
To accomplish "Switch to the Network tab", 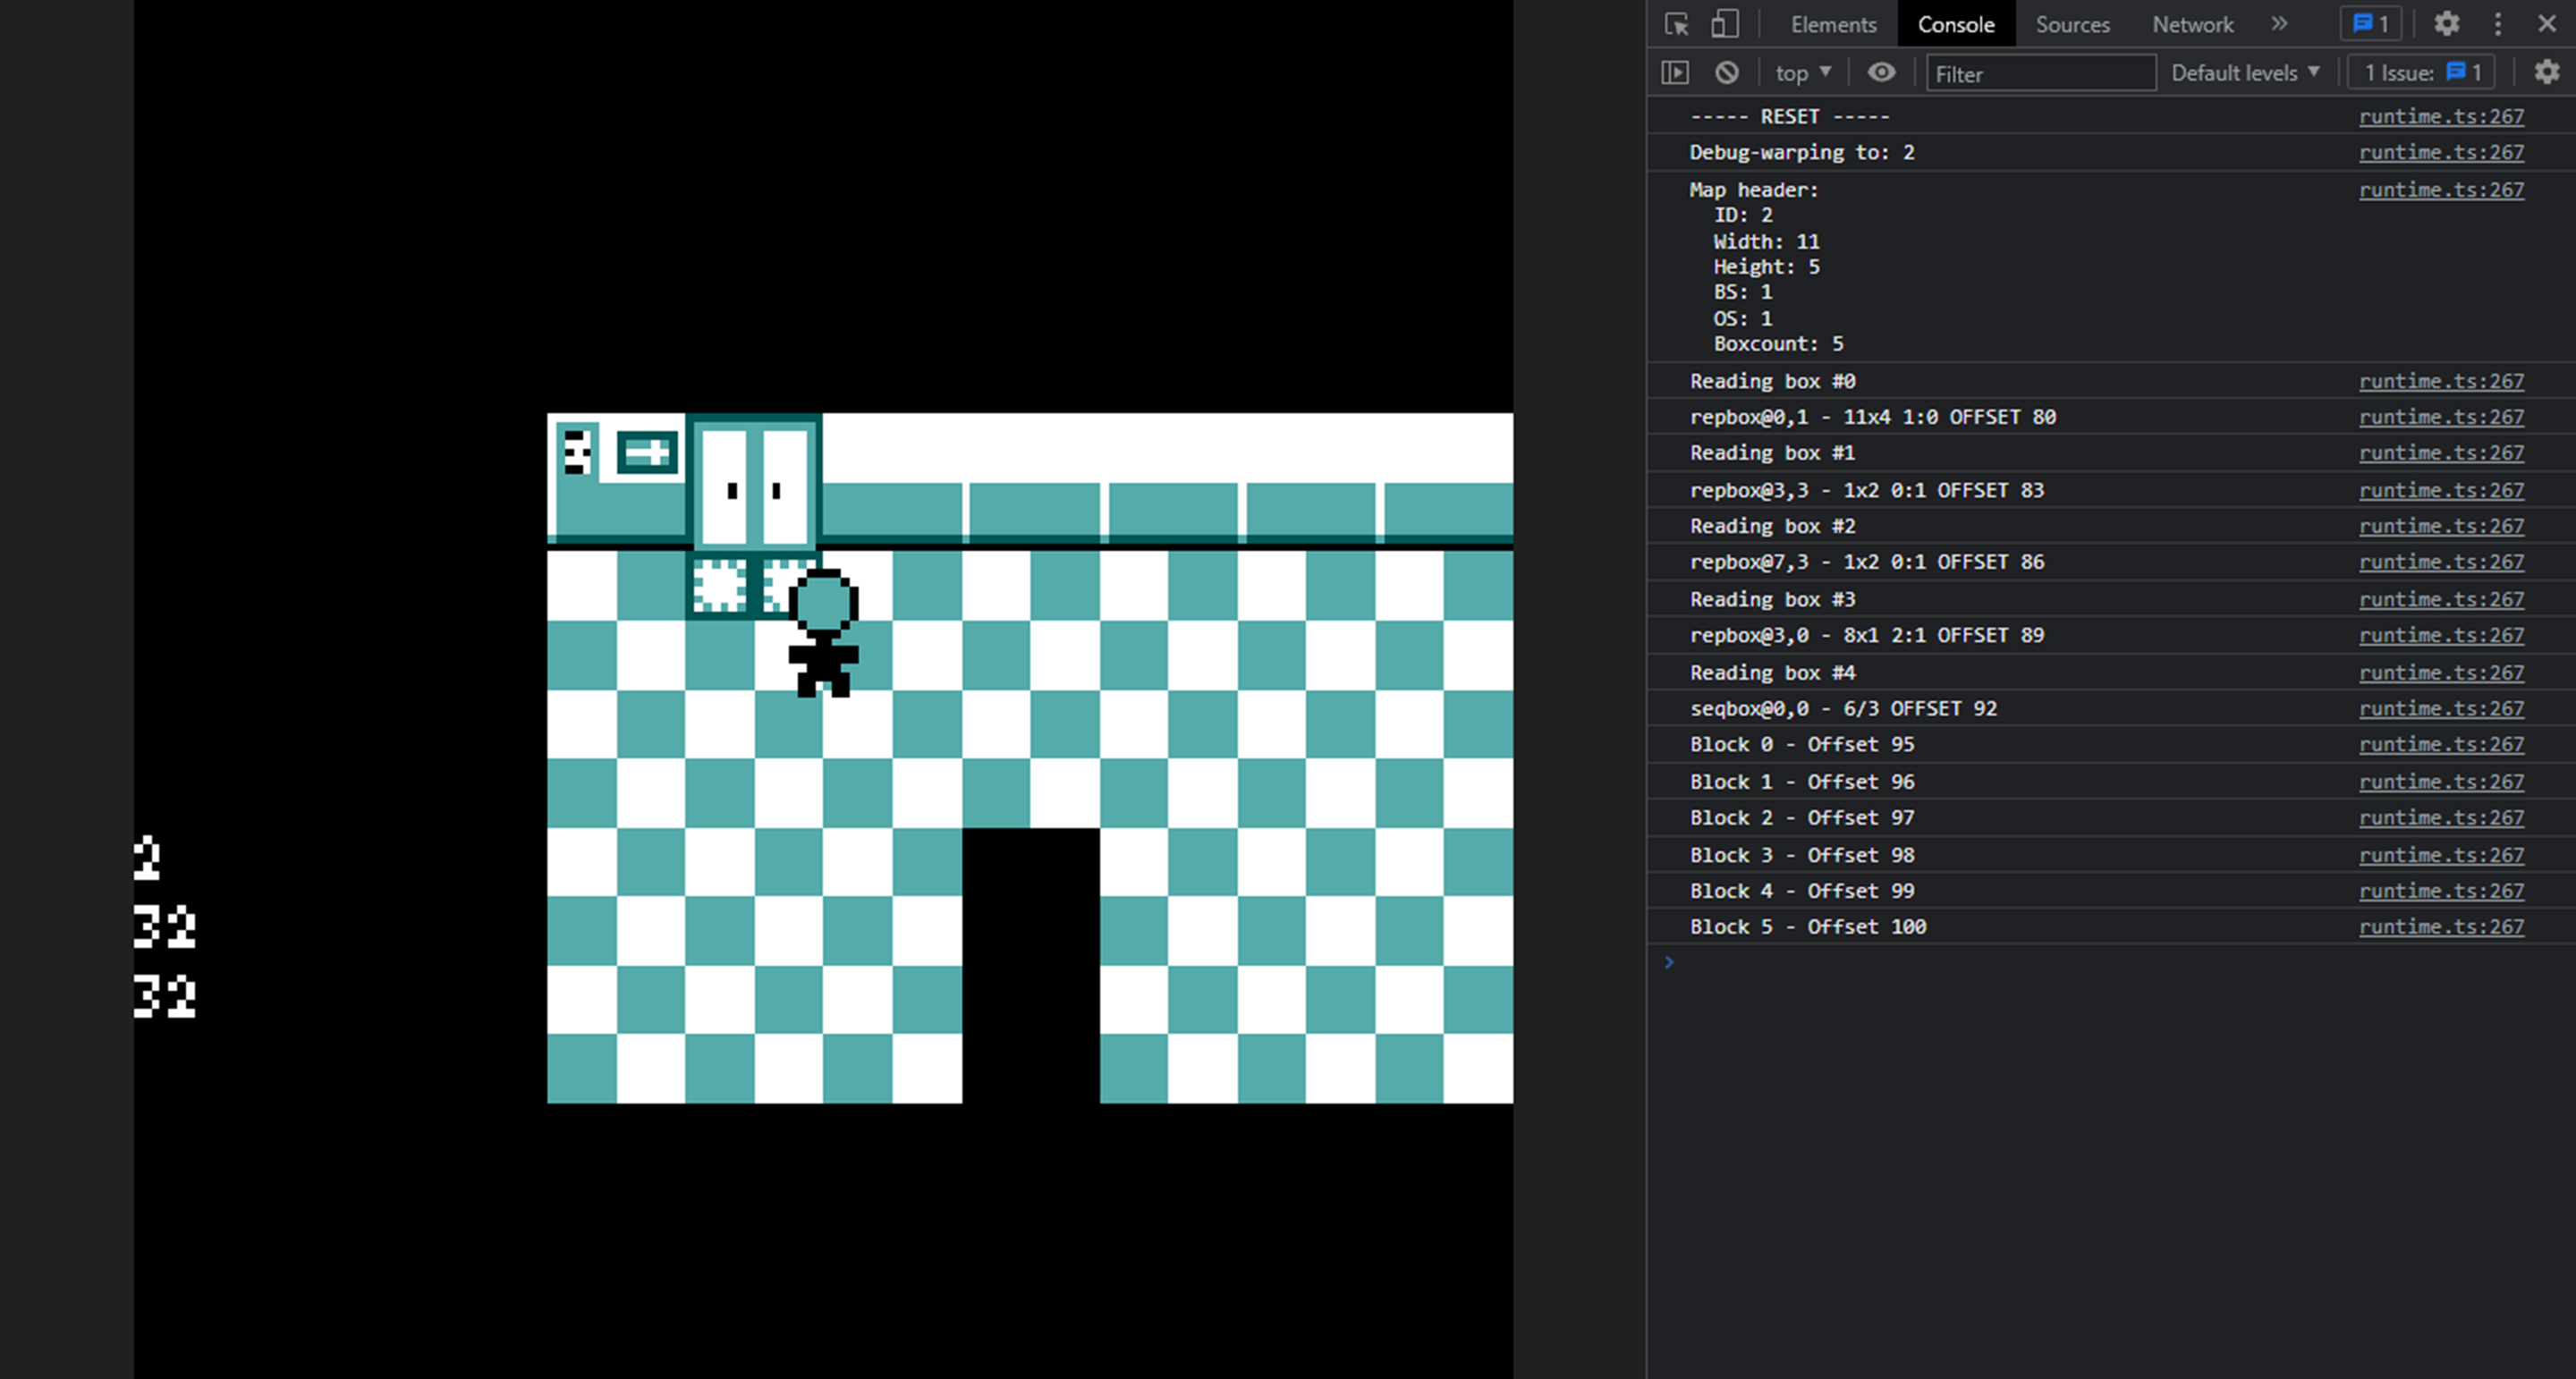I will pyautogui.click(x=2192, y=24).
